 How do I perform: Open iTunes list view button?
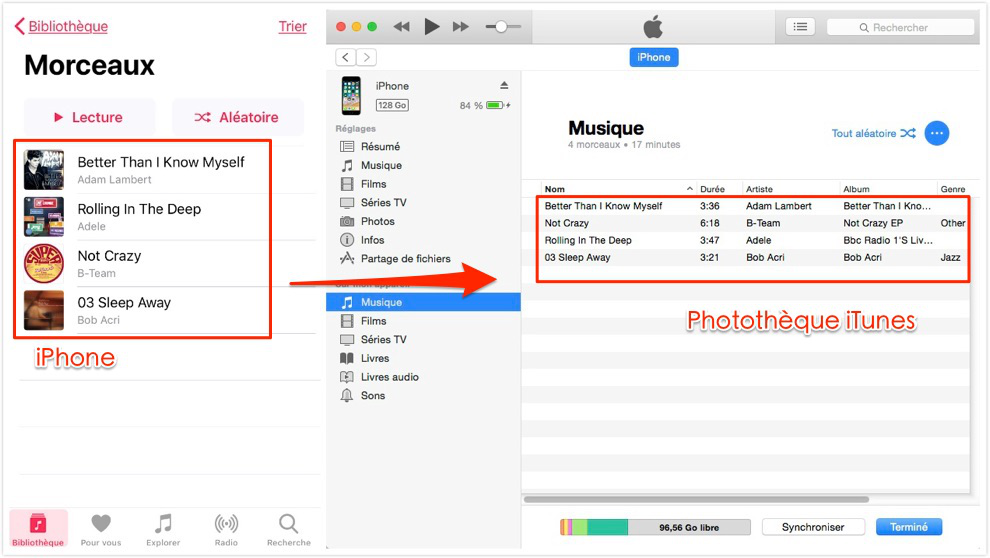point(800,27)
